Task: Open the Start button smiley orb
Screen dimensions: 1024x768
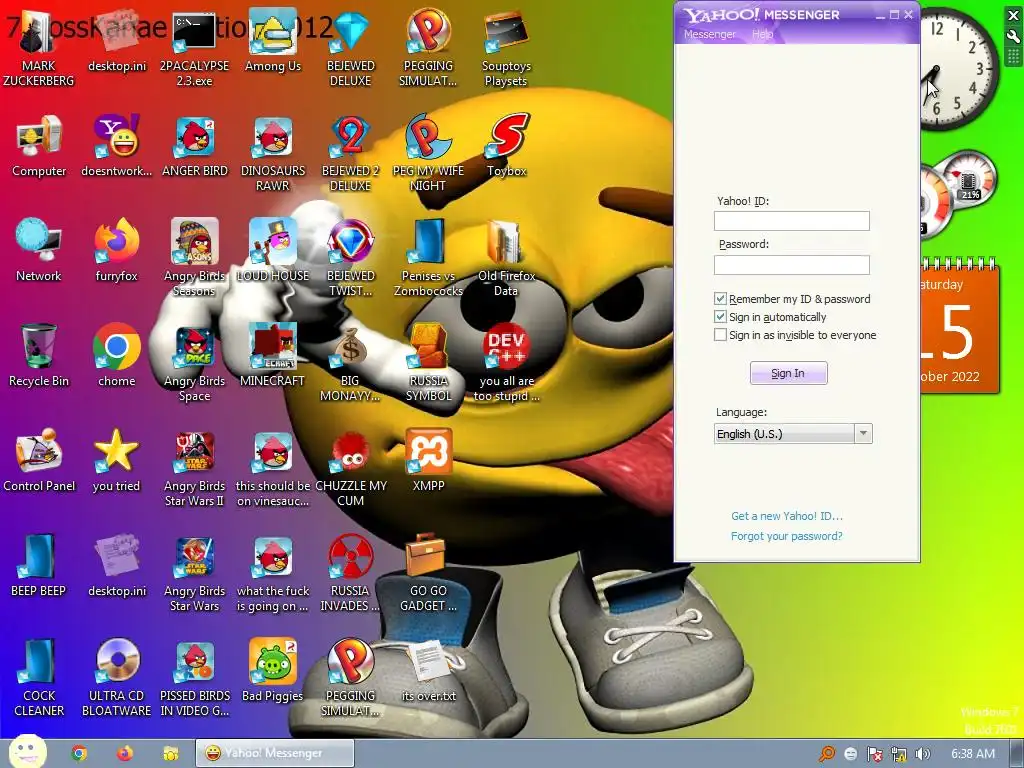Action: coord(28,751)
